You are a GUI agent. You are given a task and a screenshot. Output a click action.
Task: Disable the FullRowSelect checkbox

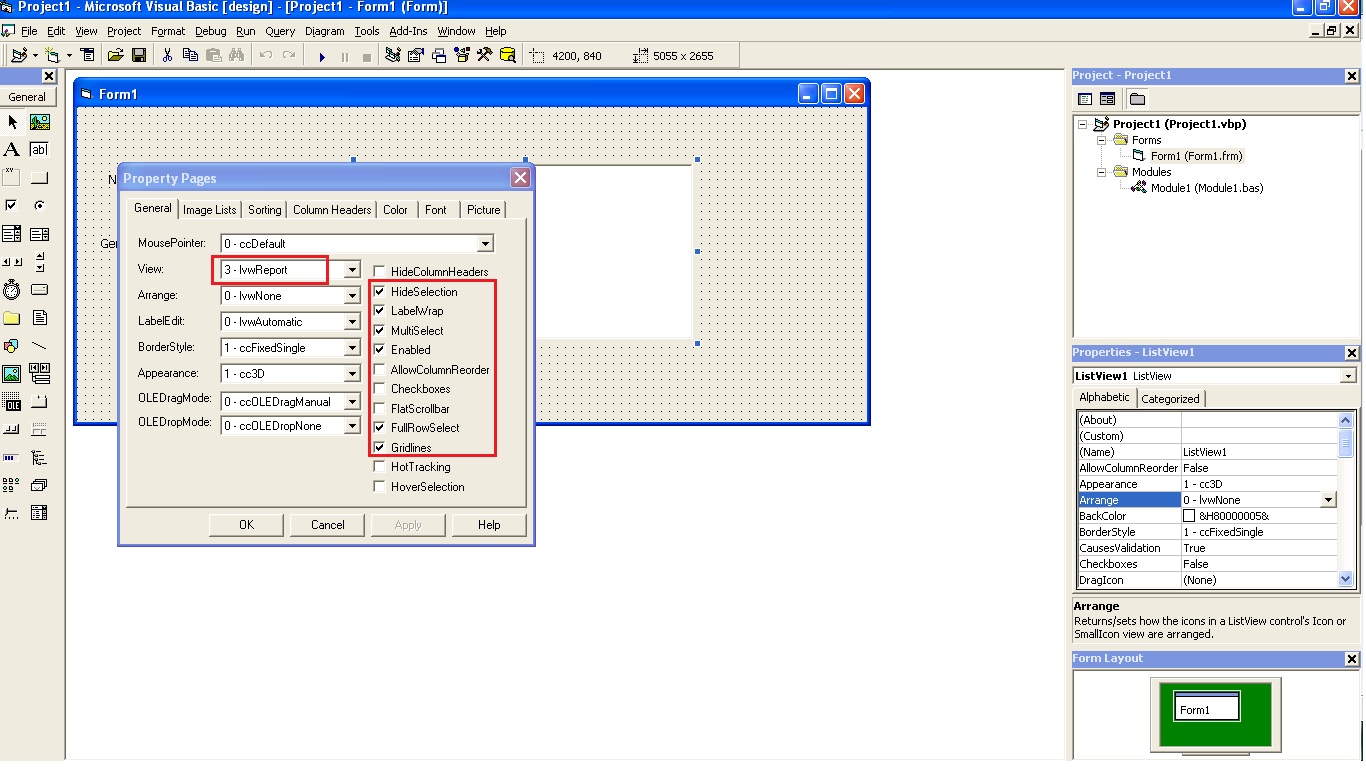[x=380, y=428]
